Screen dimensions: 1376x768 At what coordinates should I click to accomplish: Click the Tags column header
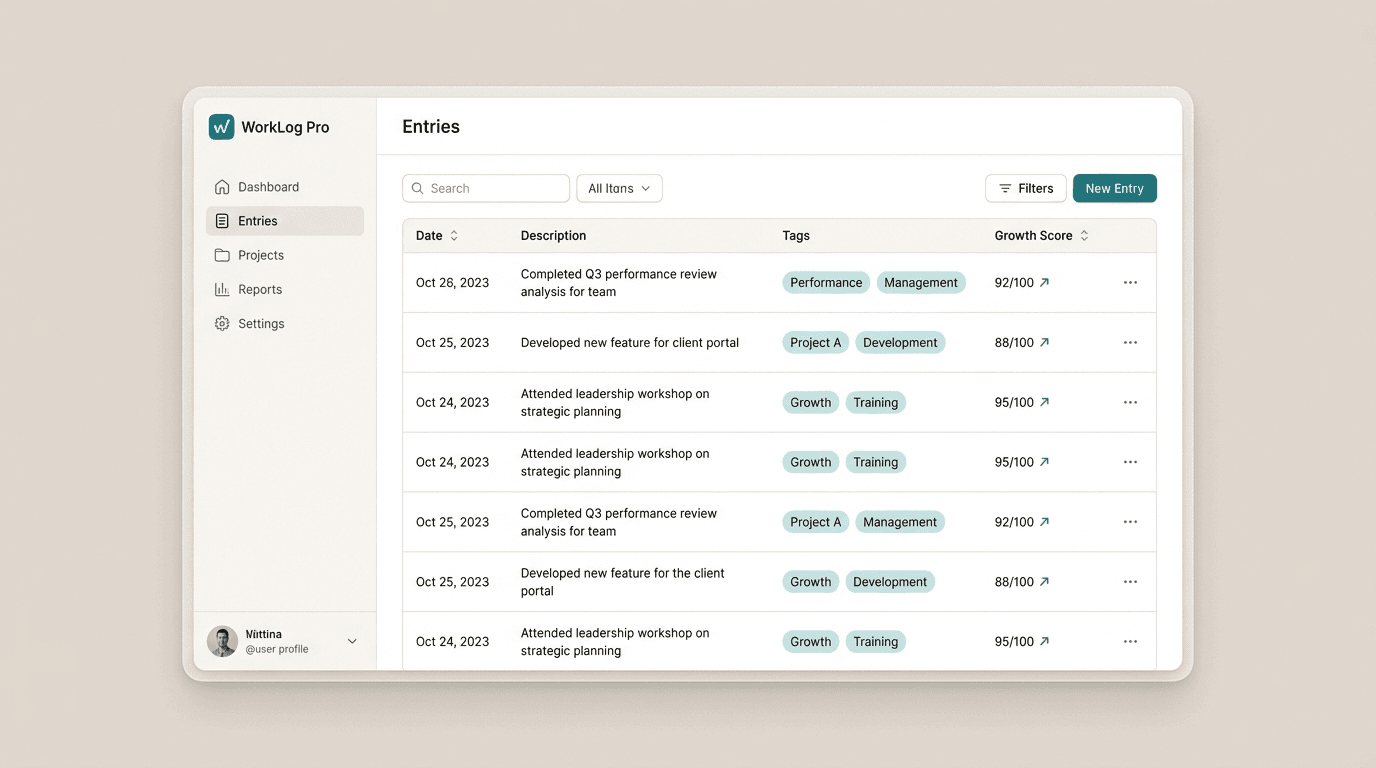[x=796, y=236]
